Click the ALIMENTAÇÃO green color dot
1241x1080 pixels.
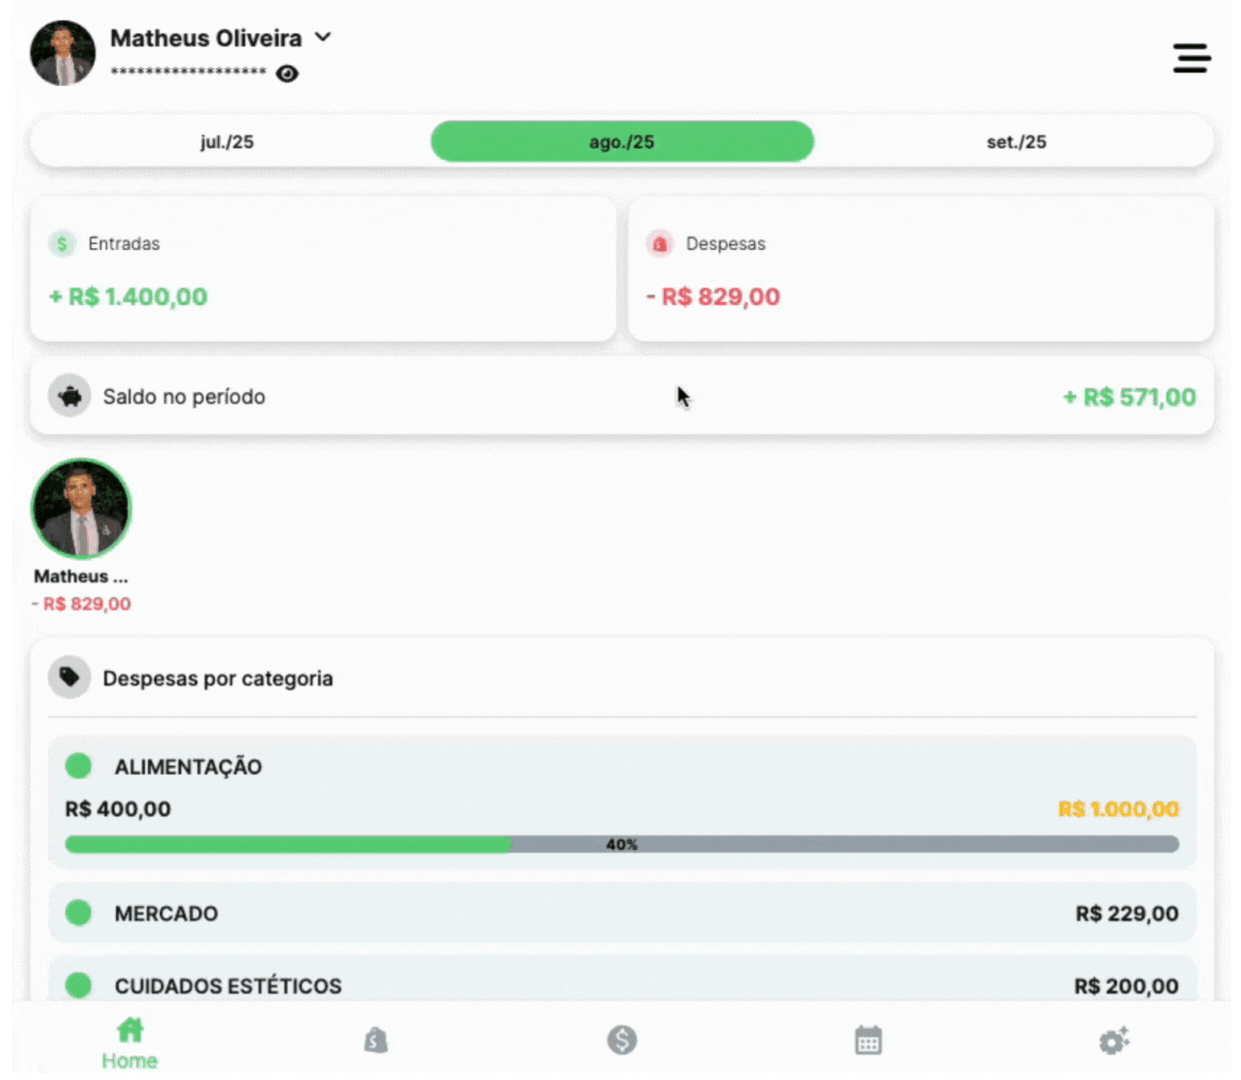tap(78, 767)
